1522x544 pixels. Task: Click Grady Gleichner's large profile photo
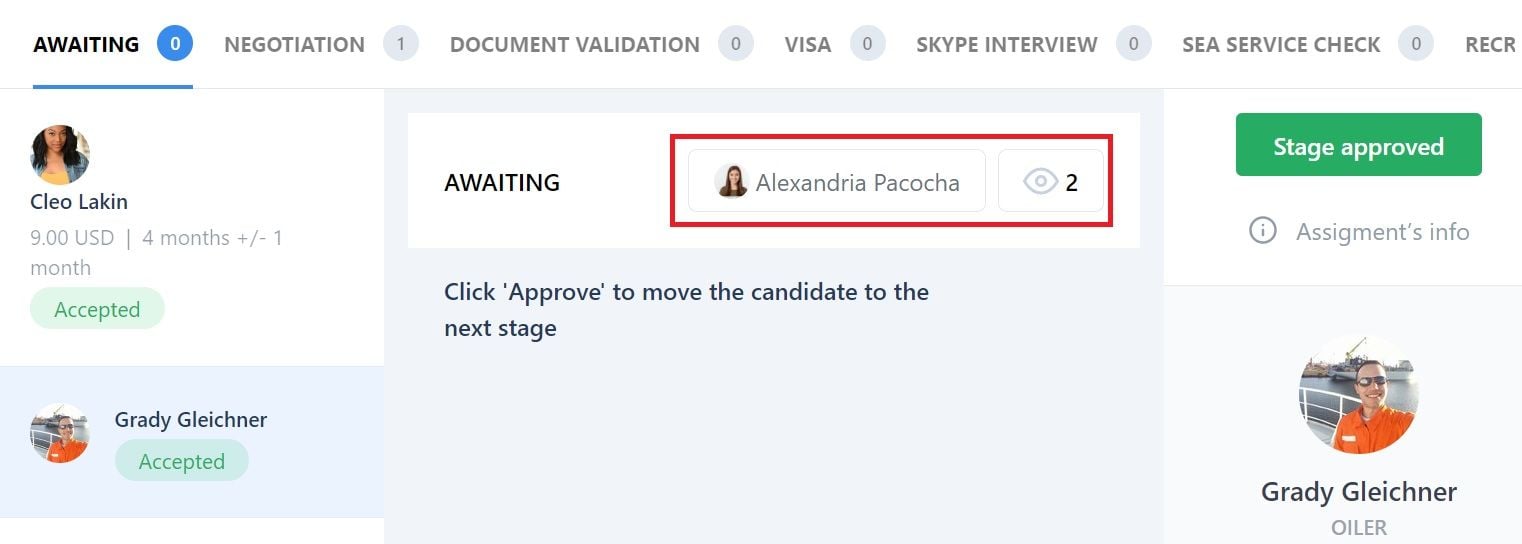[x=1358, y=394]
